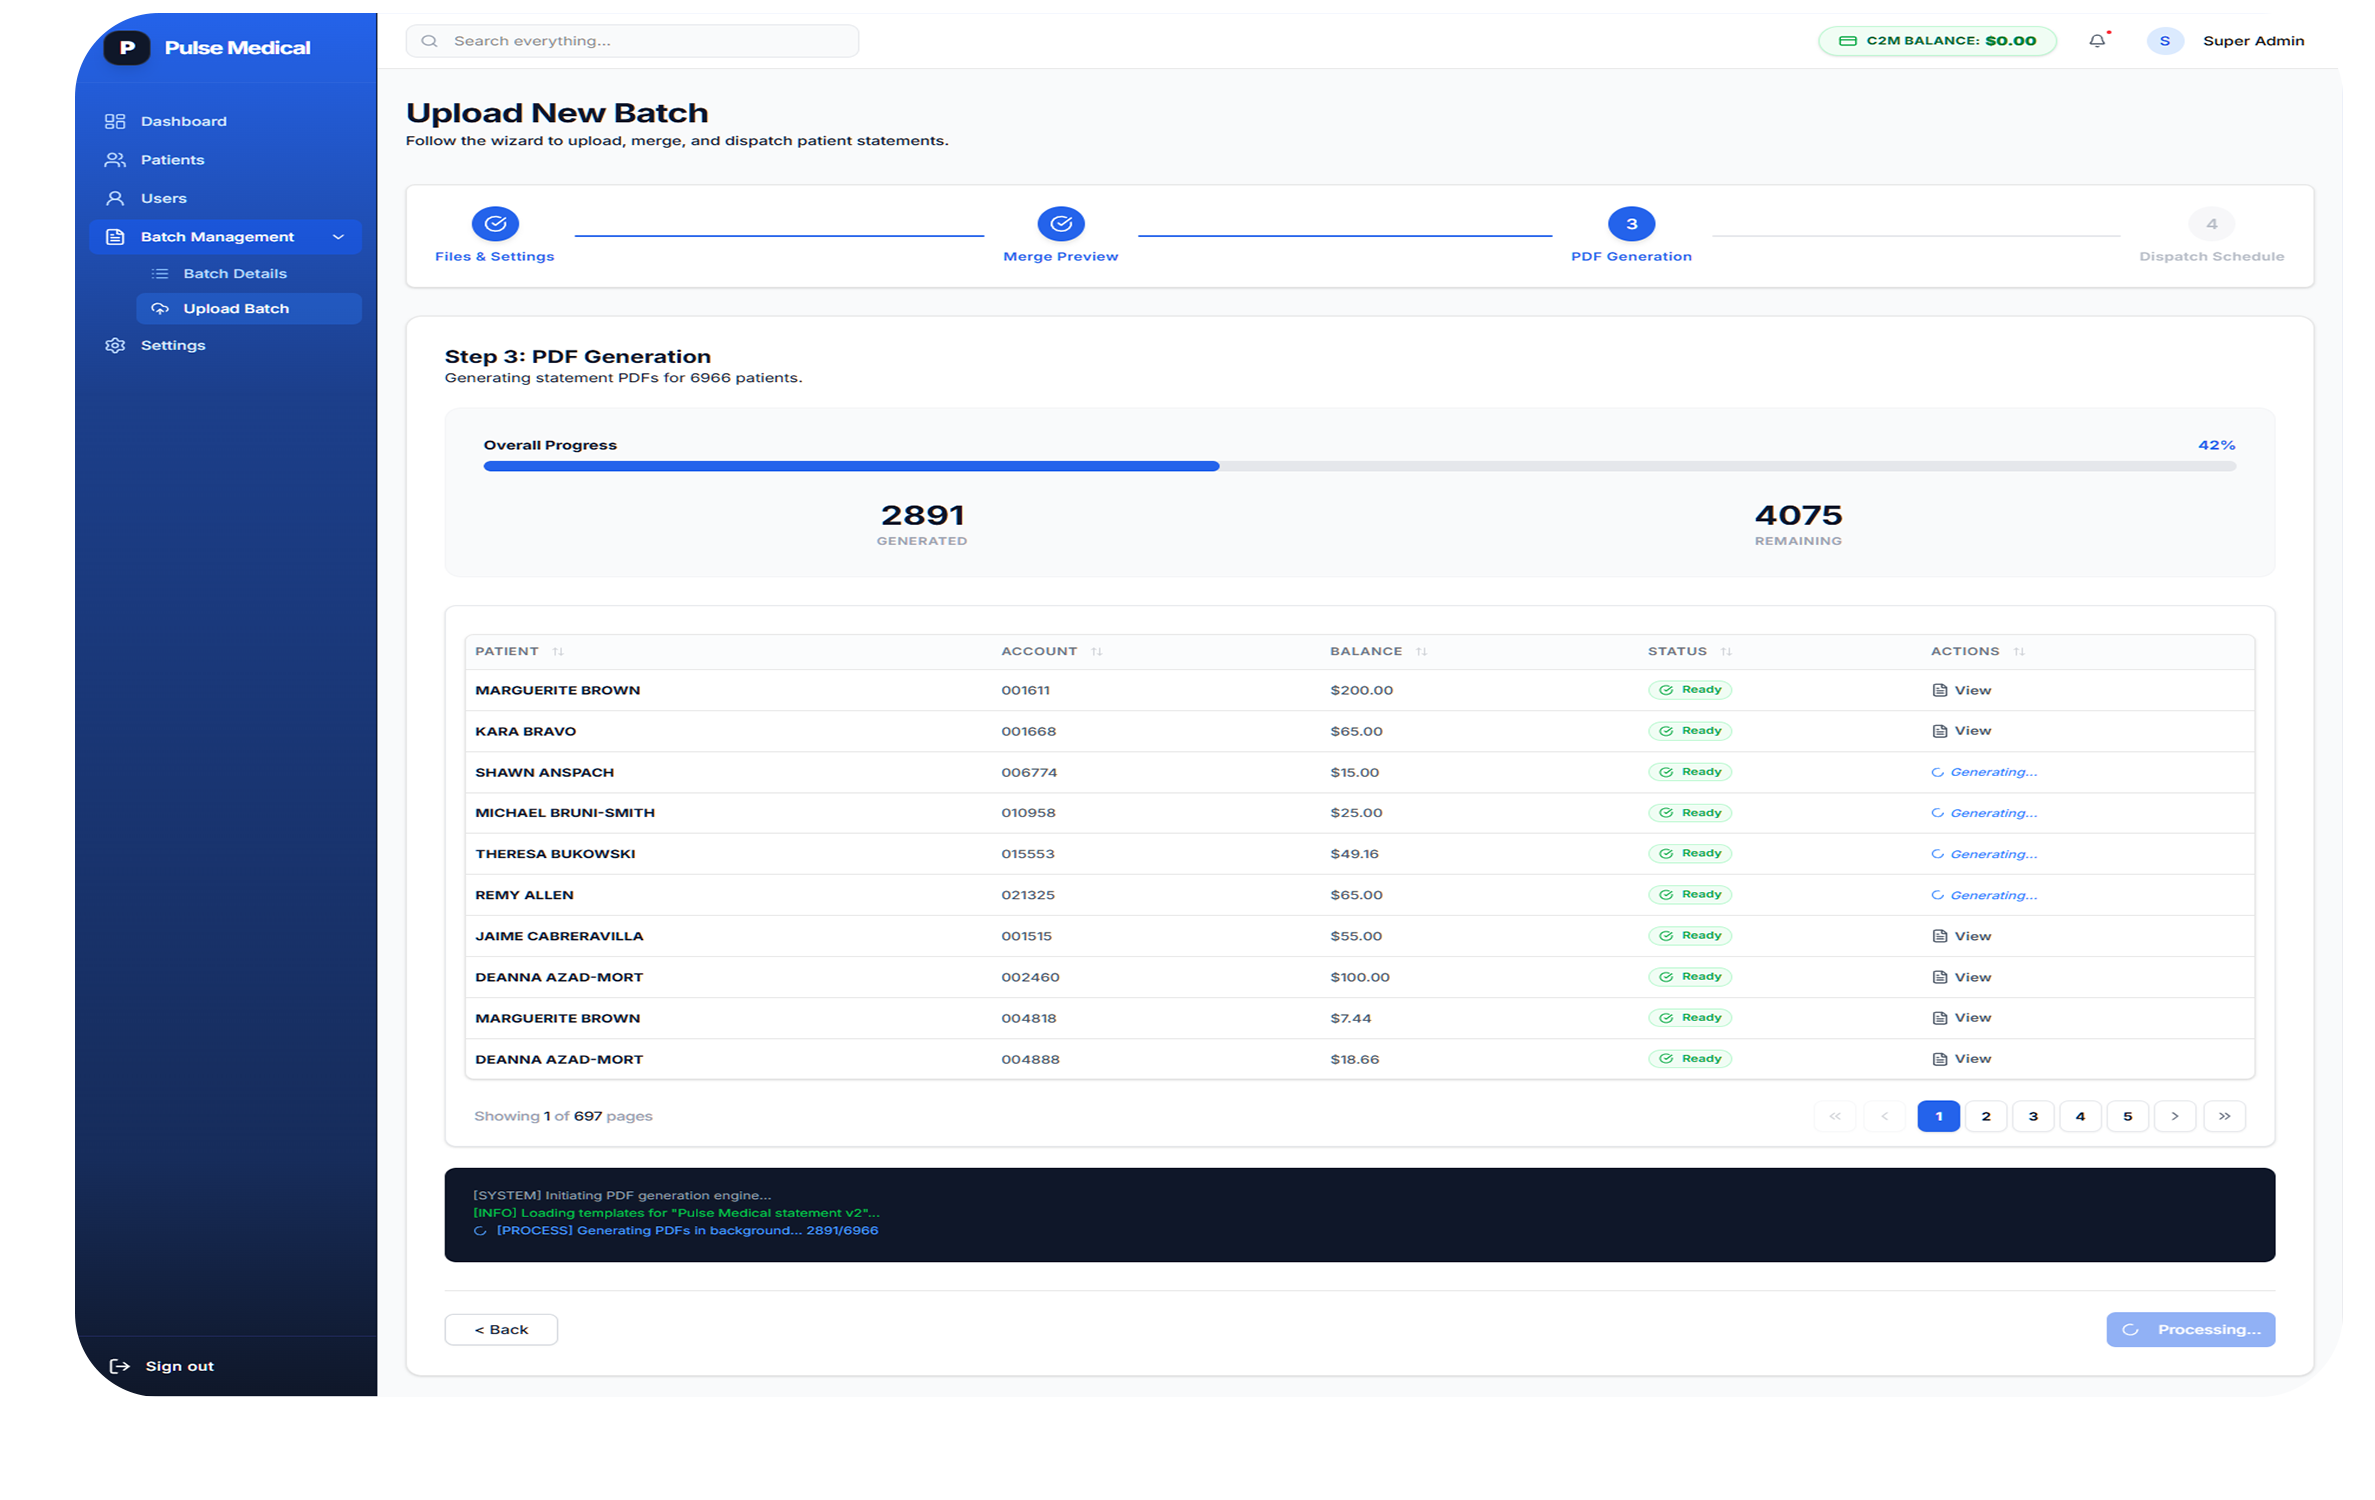Sort table by Patient column
The height and width of the screenshot is (1500, 2375).
[558, 652]
